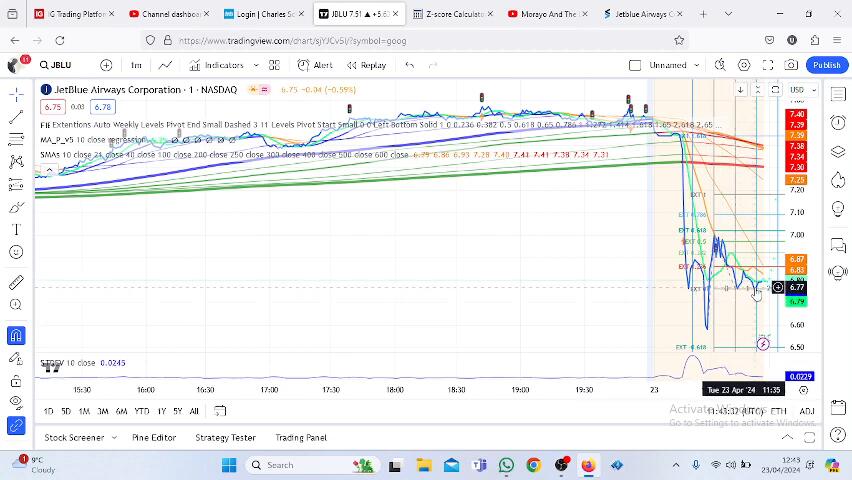Open the Replay bar mode
This screenshot has height=480, width=852.
pyautogui.click(x=366, y=65)
